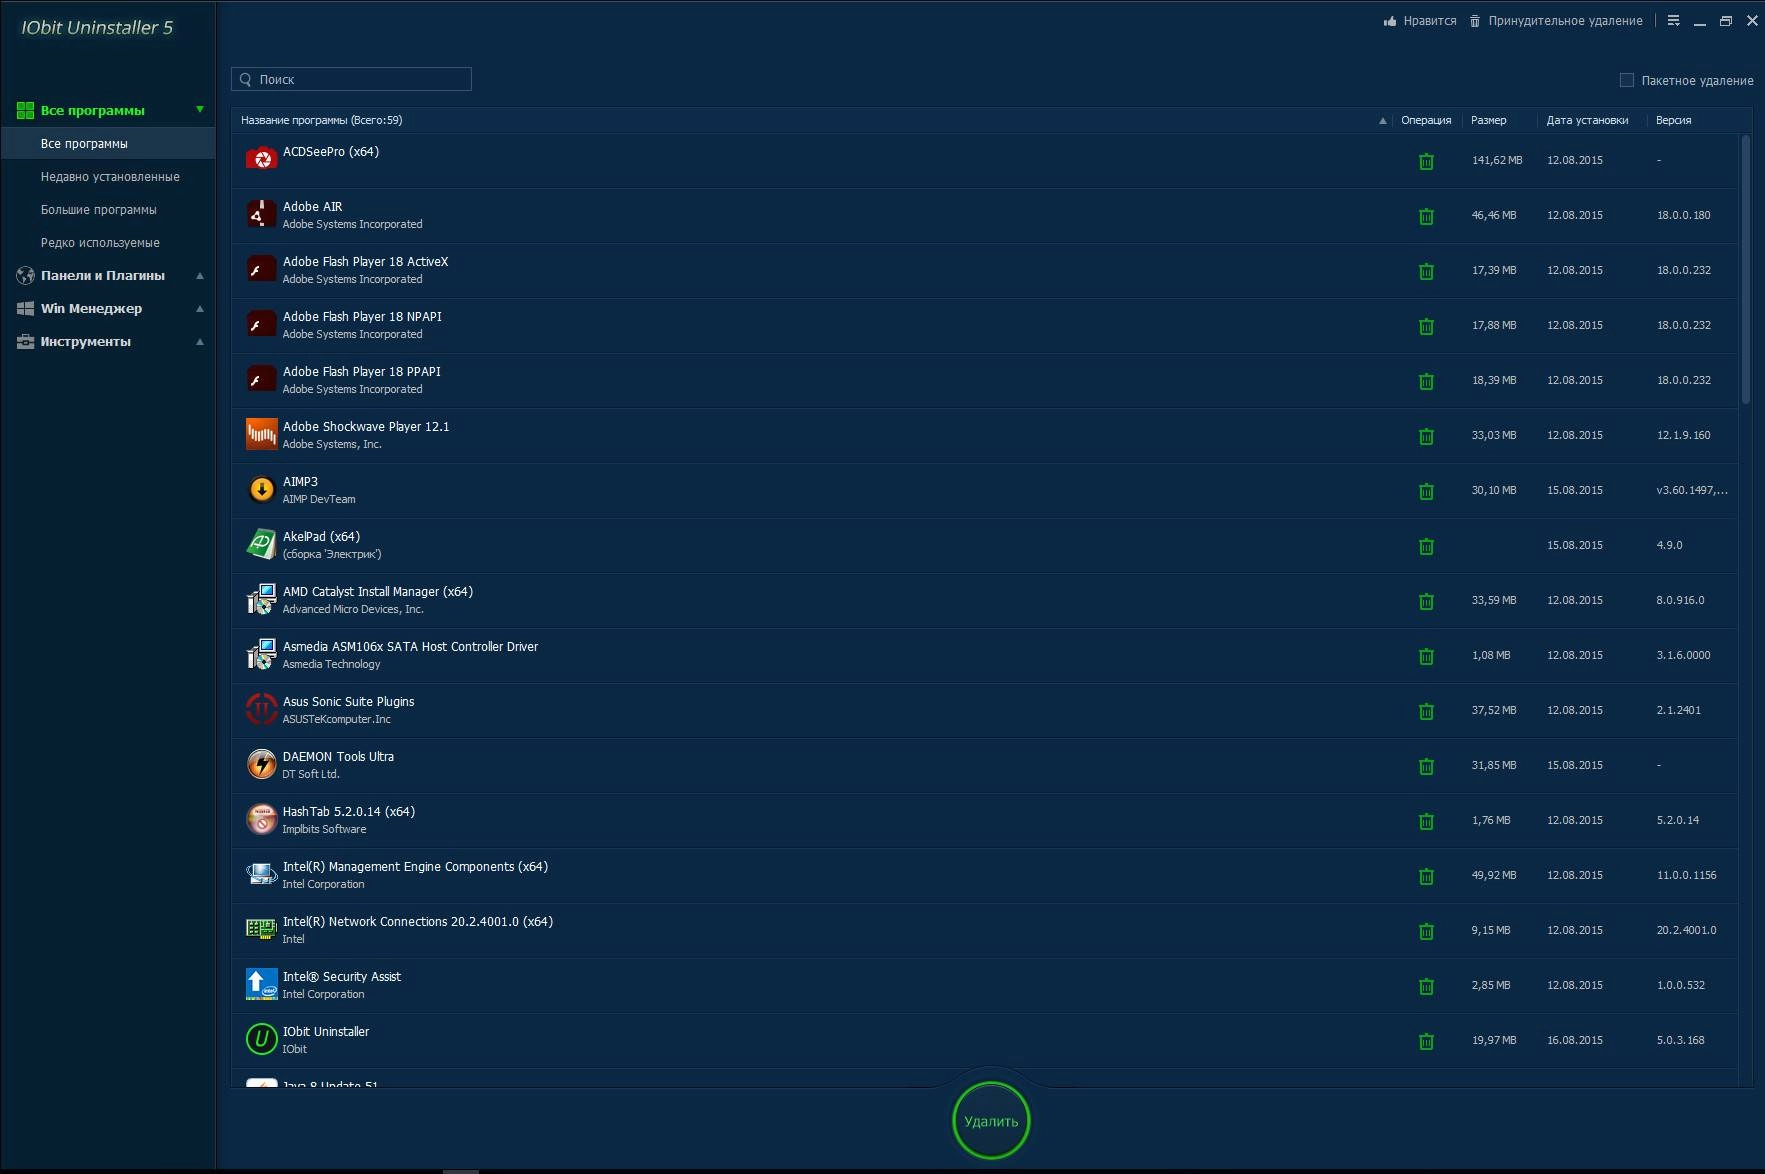Click the trash icon for ACDSeePro (x64)
Screen dimensions: 1765x1174
click(1426, 161)
